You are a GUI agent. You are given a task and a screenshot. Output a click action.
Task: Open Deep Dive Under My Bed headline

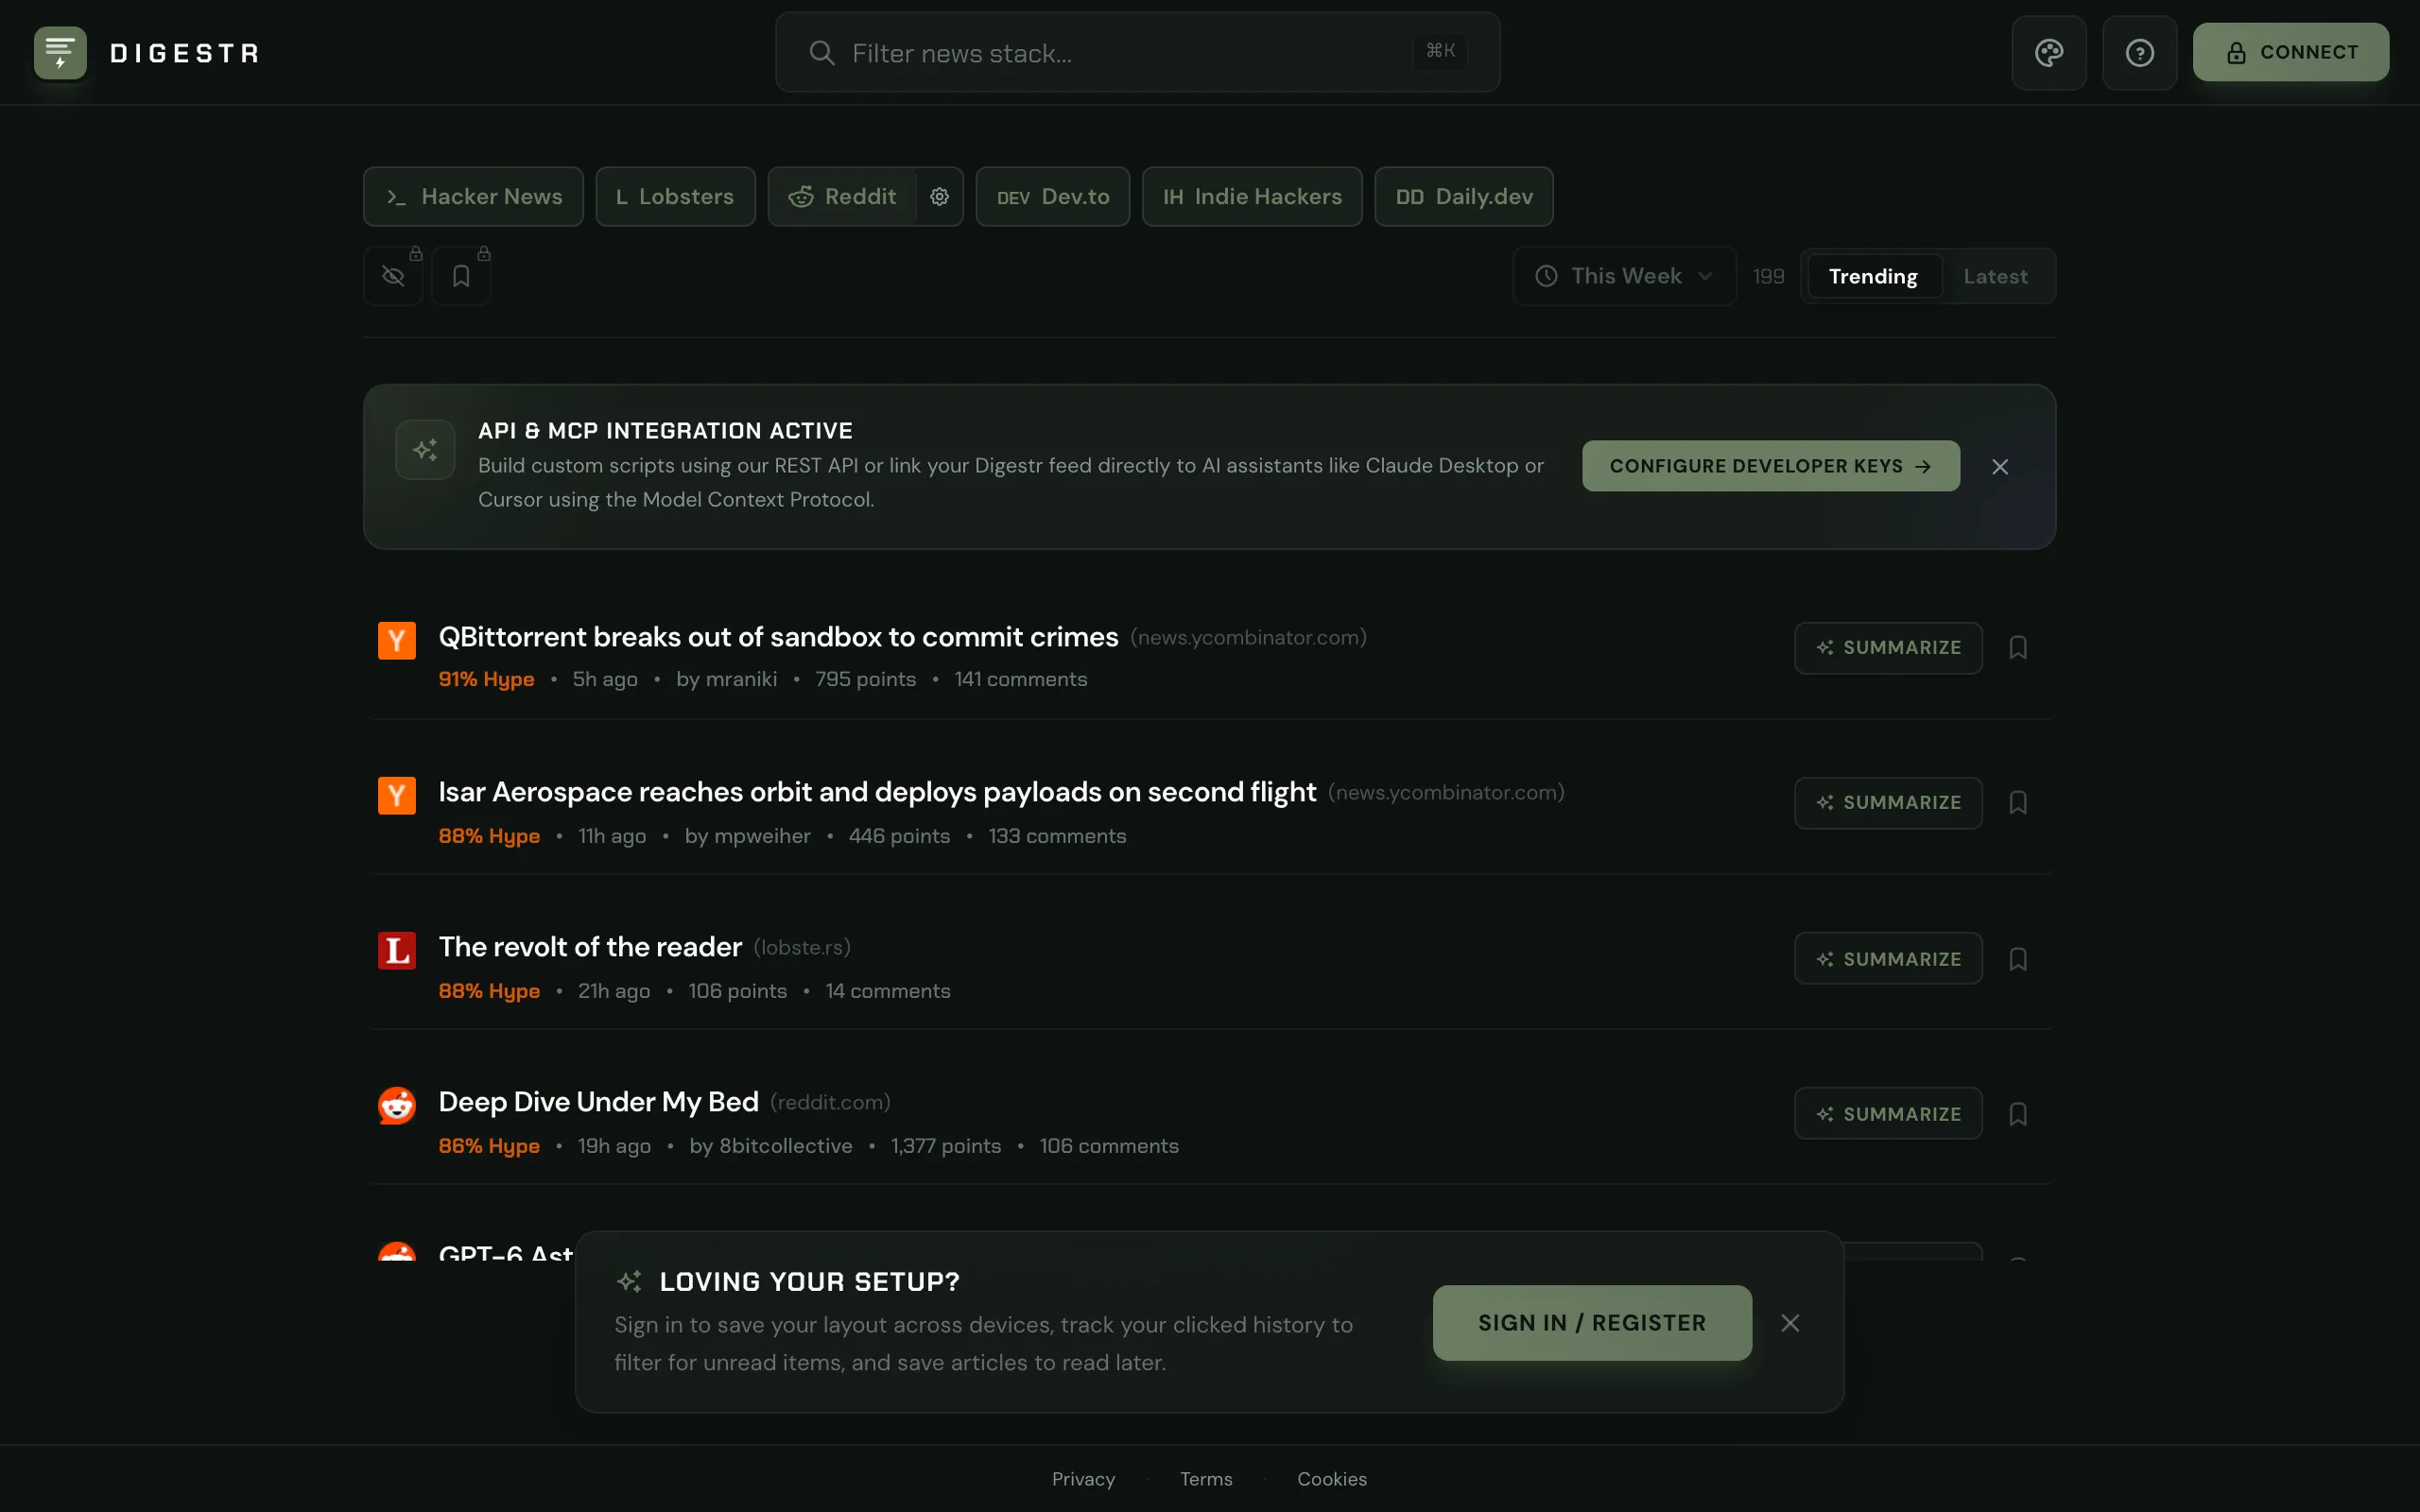tap(598, 1102)
